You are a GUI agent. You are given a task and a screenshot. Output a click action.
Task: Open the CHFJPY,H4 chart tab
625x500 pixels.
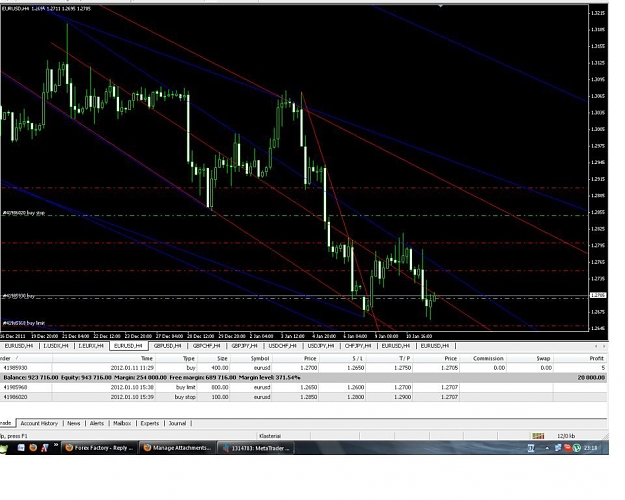[x=358, y=346]
